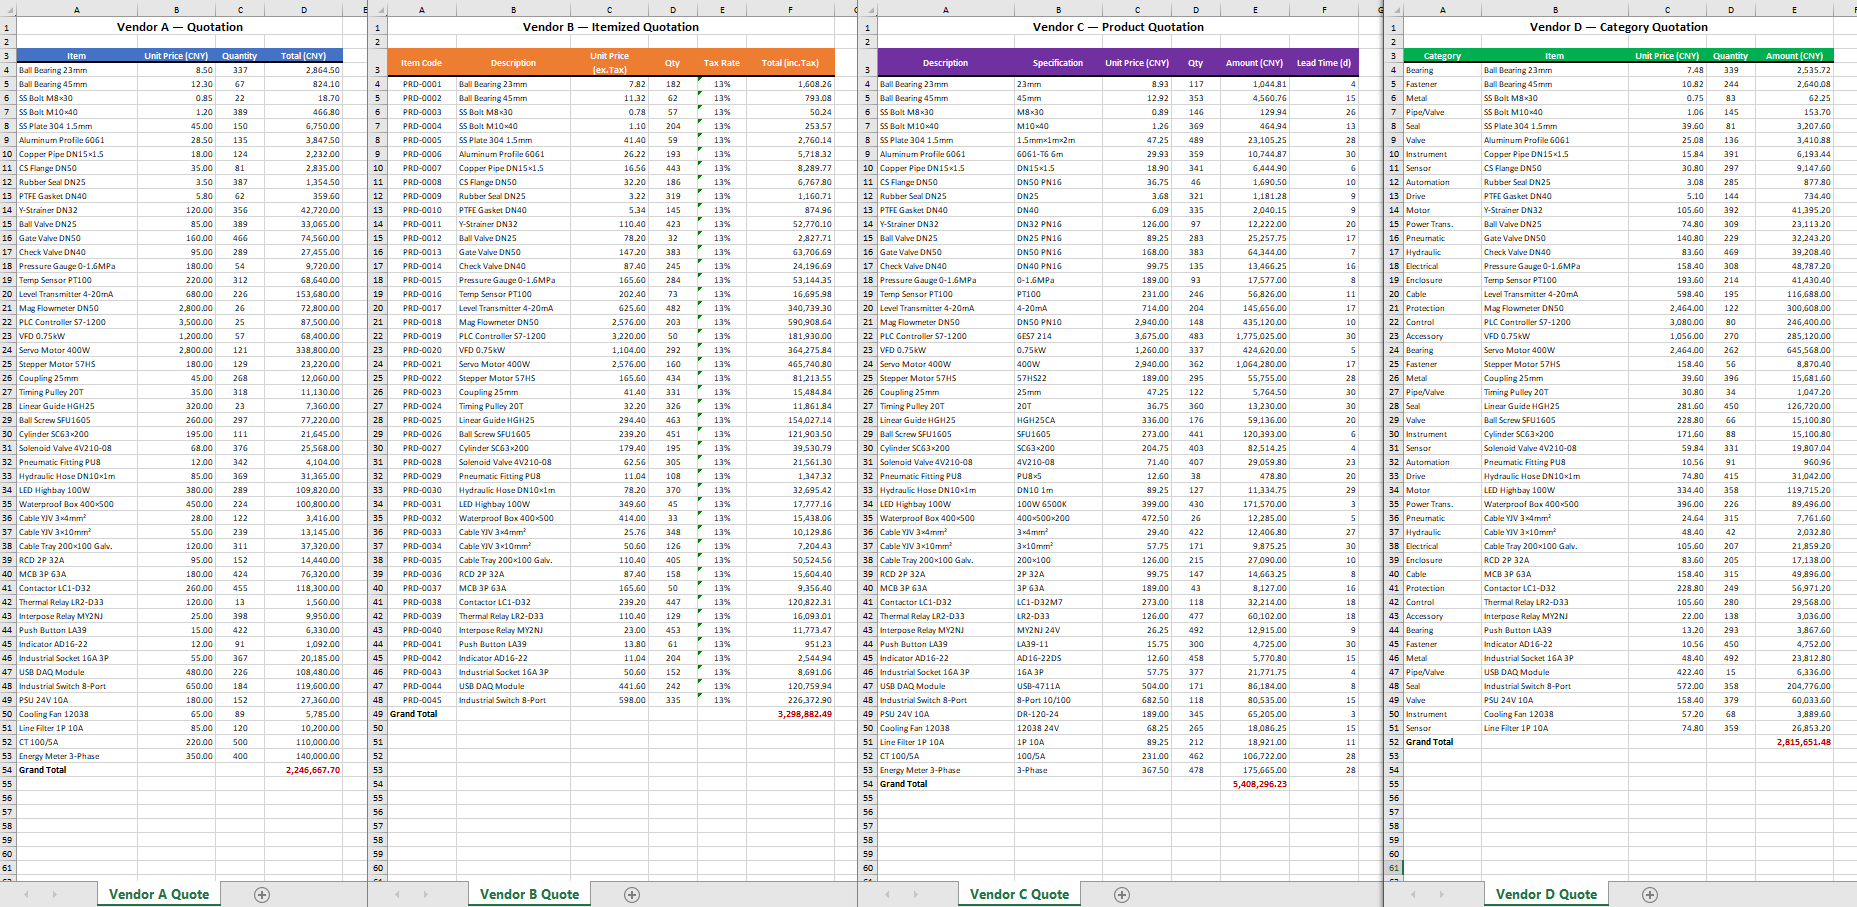Select specification 'LC1-D32M7' in Vendor C
Screen dimensions: 1857x907
coord(1057,602)
